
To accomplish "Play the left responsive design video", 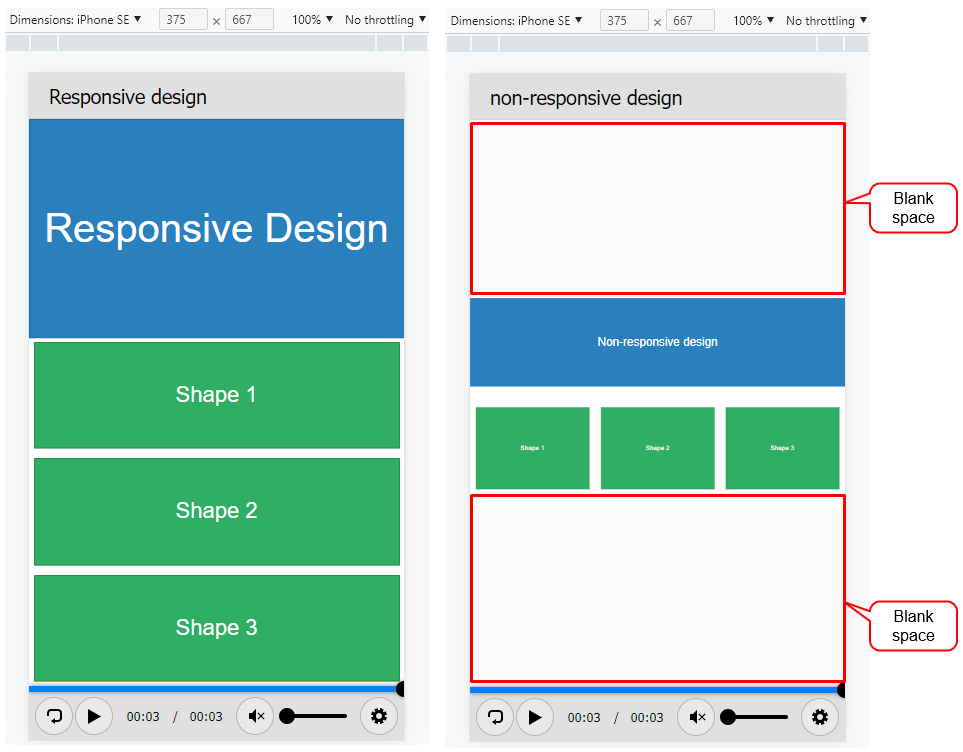I will click(94, 716).
